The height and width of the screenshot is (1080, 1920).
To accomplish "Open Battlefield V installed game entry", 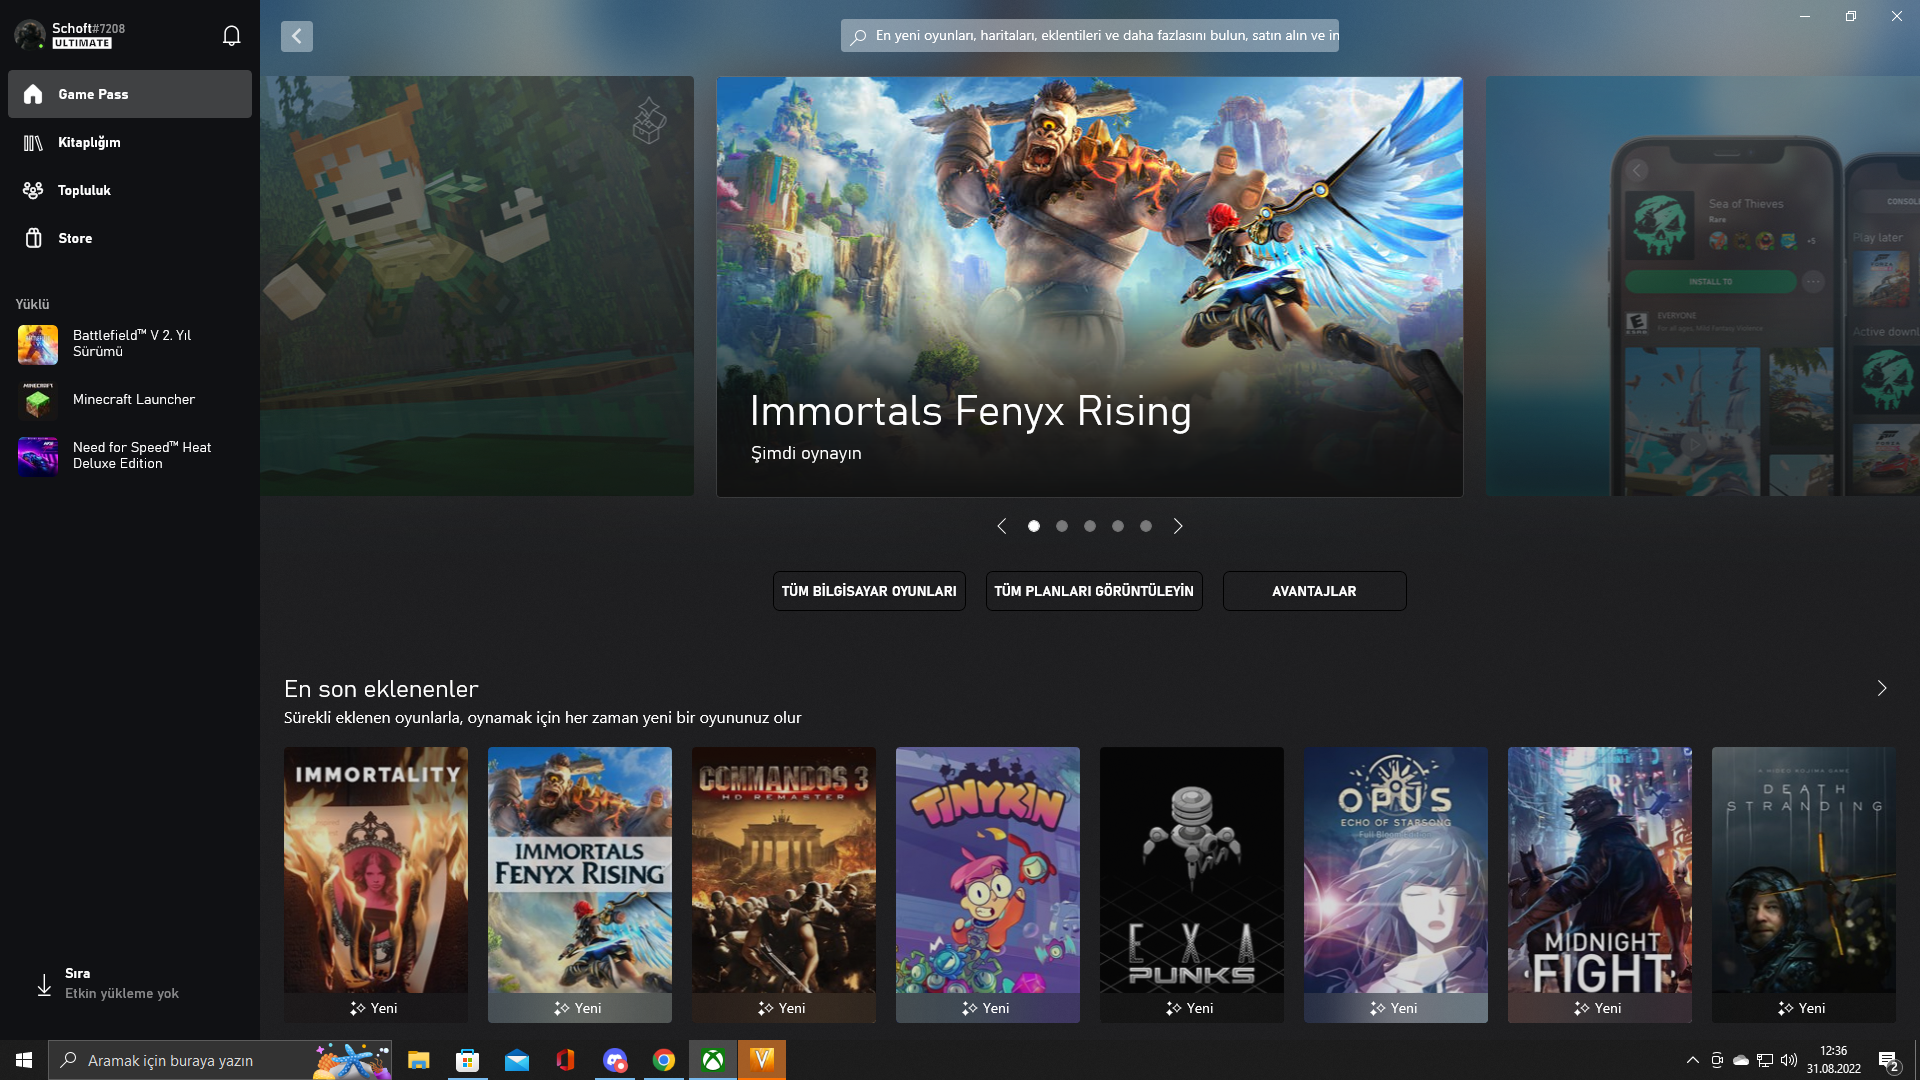I will (x=131, y=343).
